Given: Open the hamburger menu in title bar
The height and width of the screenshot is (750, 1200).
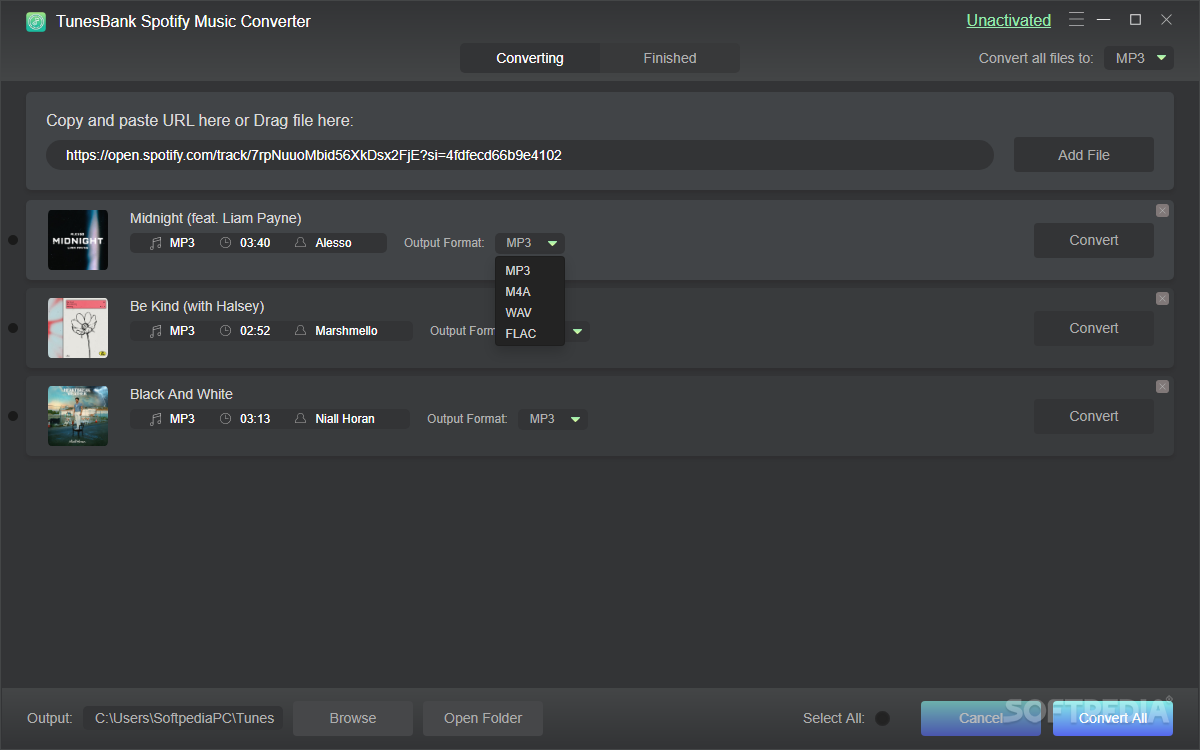Looking at the screenshot, I should [x=1076, y=20].
